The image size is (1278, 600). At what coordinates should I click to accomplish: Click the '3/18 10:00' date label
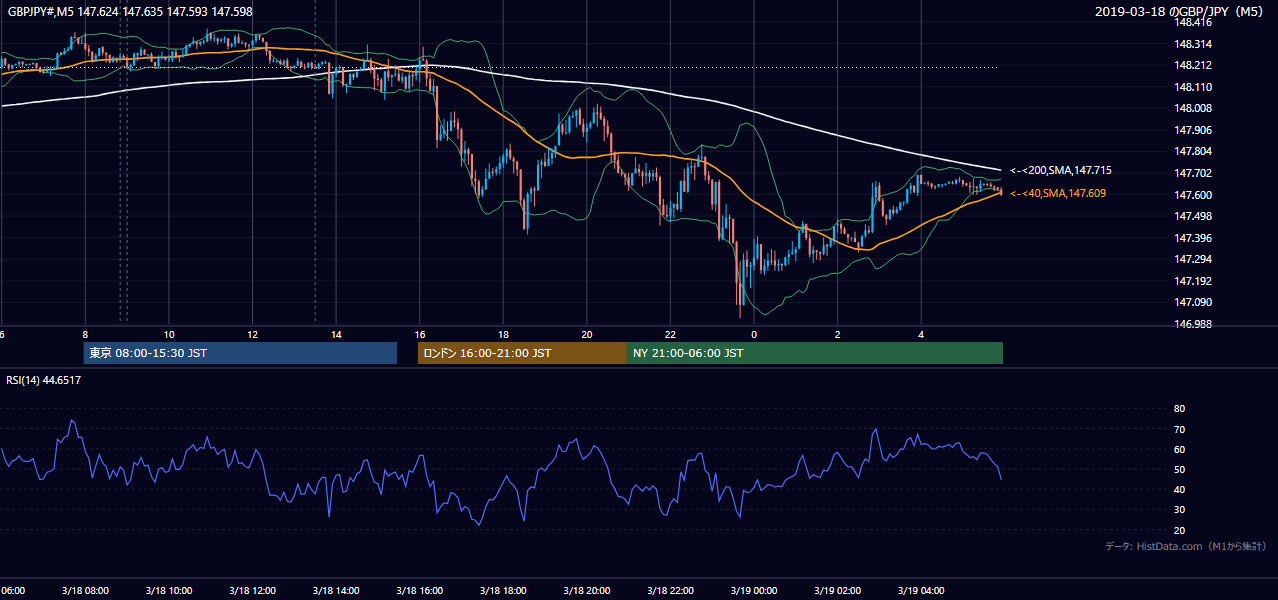[x=169, y=590]
